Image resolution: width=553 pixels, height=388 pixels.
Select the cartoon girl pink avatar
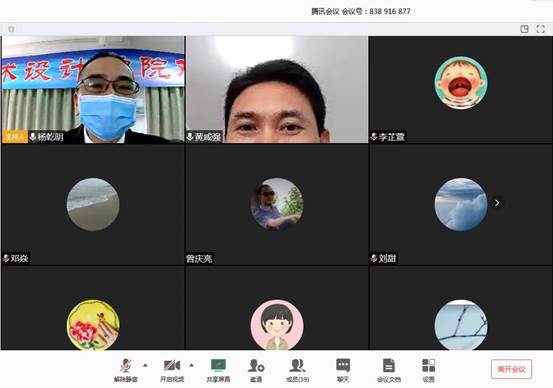click(277, 325)
